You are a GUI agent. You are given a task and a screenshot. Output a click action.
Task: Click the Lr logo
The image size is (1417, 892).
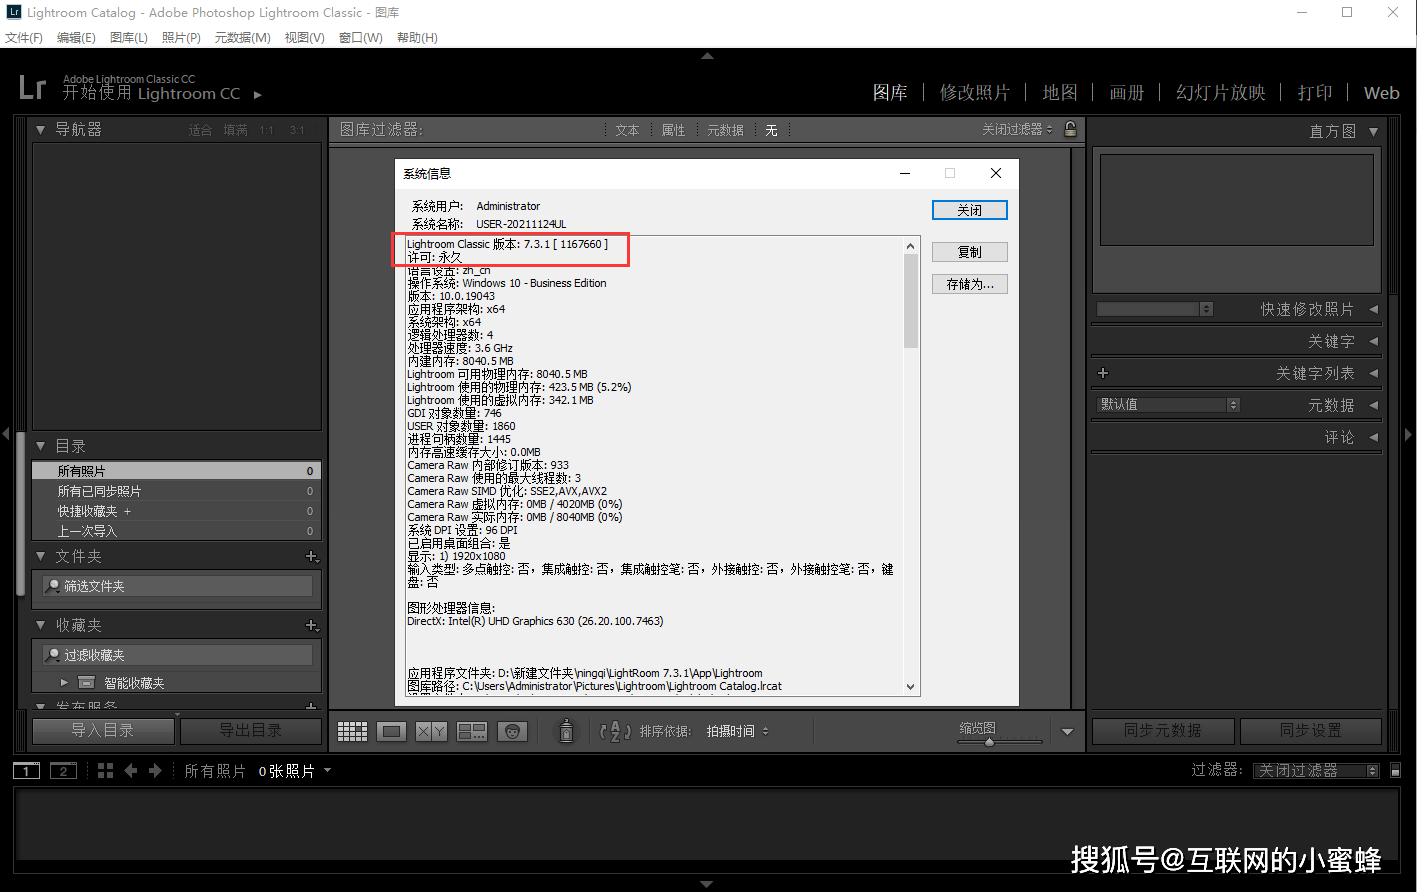point(32,87)
